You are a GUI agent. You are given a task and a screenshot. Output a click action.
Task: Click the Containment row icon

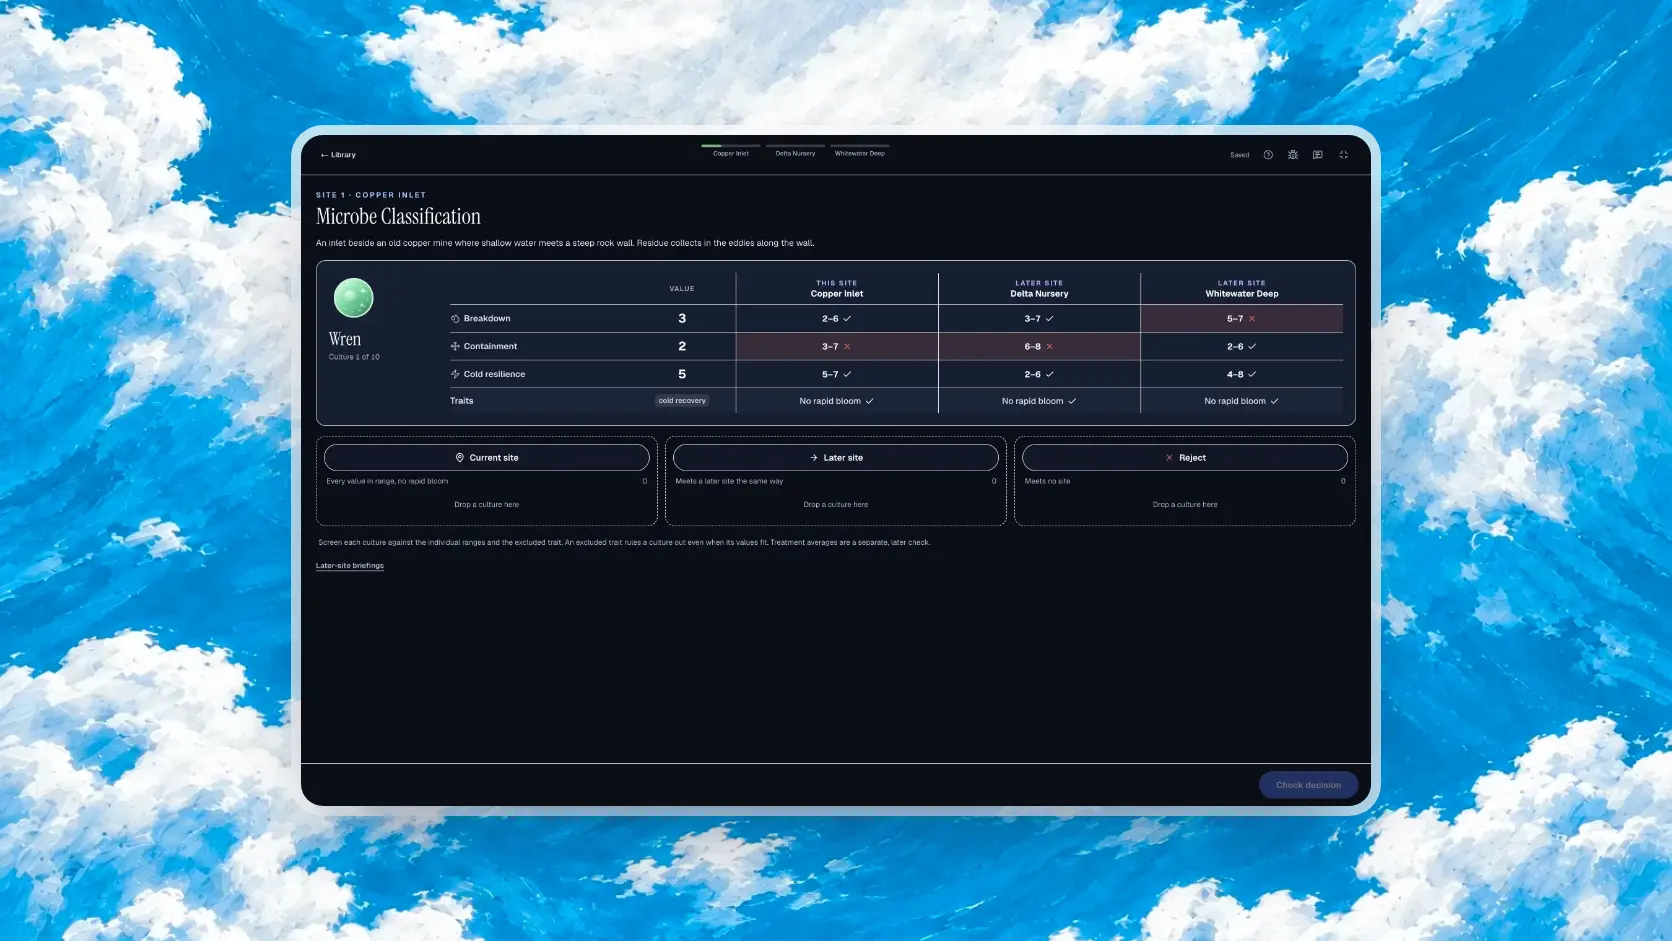pos(455,347)
